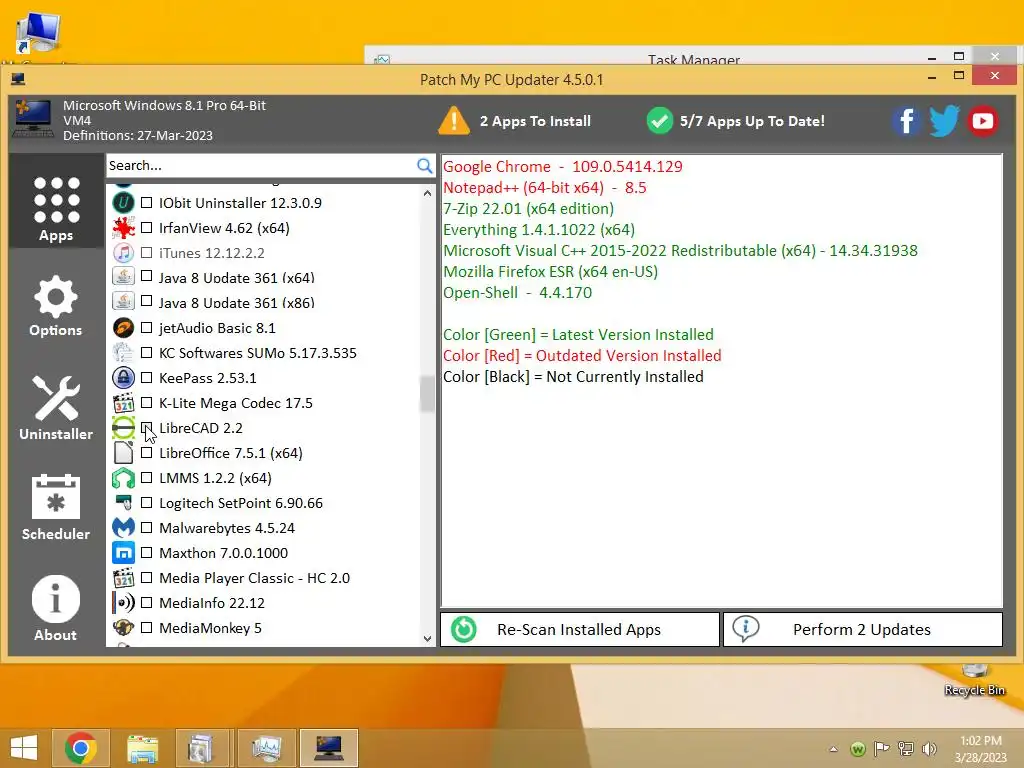Tick the MediaInfo 22.12 checkbox
The image size is (1024, 768).
[x=146, y=603]
